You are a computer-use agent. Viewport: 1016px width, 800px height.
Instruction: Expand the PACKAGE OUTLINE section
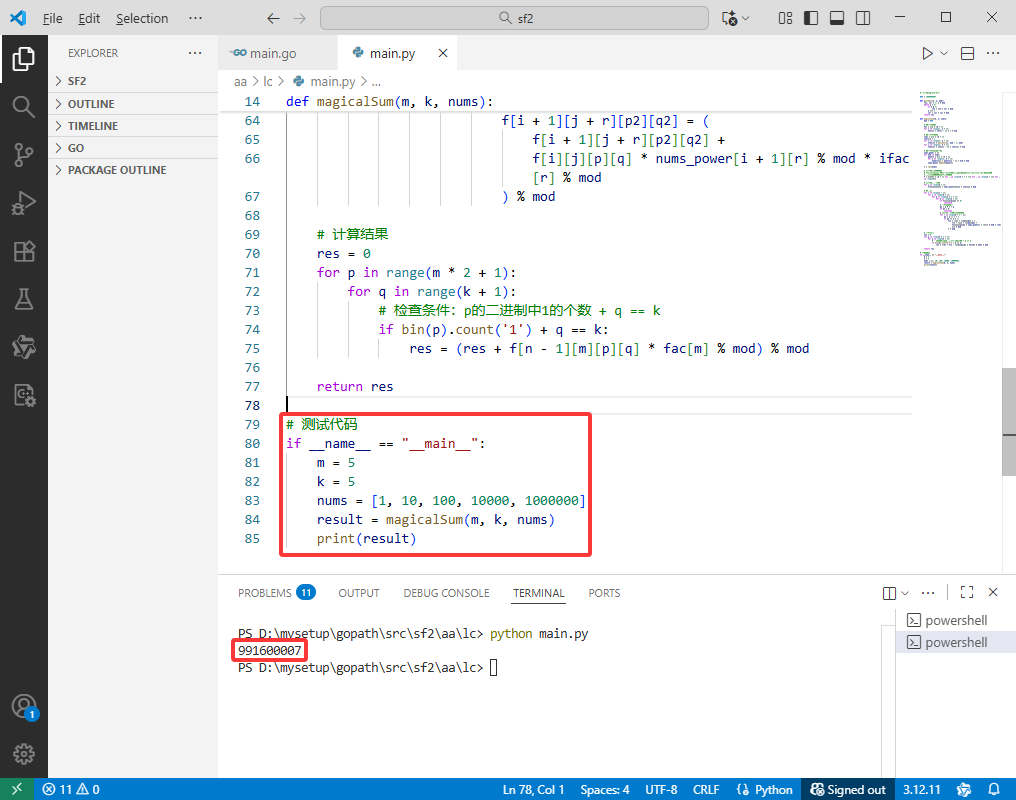click(133, 170)
